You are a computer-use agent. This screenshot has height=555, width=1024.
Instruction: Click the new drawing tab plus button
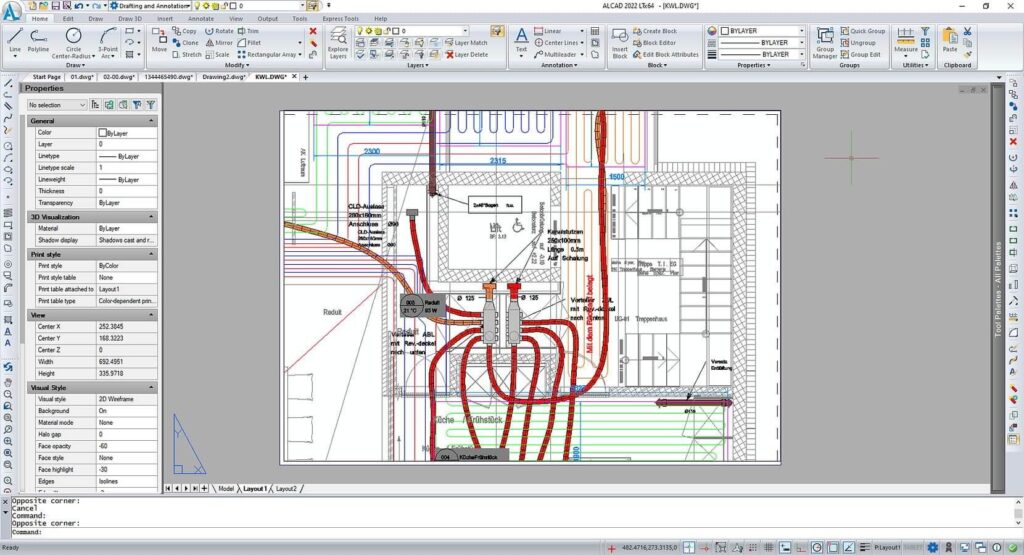click(x=305, y=77)
